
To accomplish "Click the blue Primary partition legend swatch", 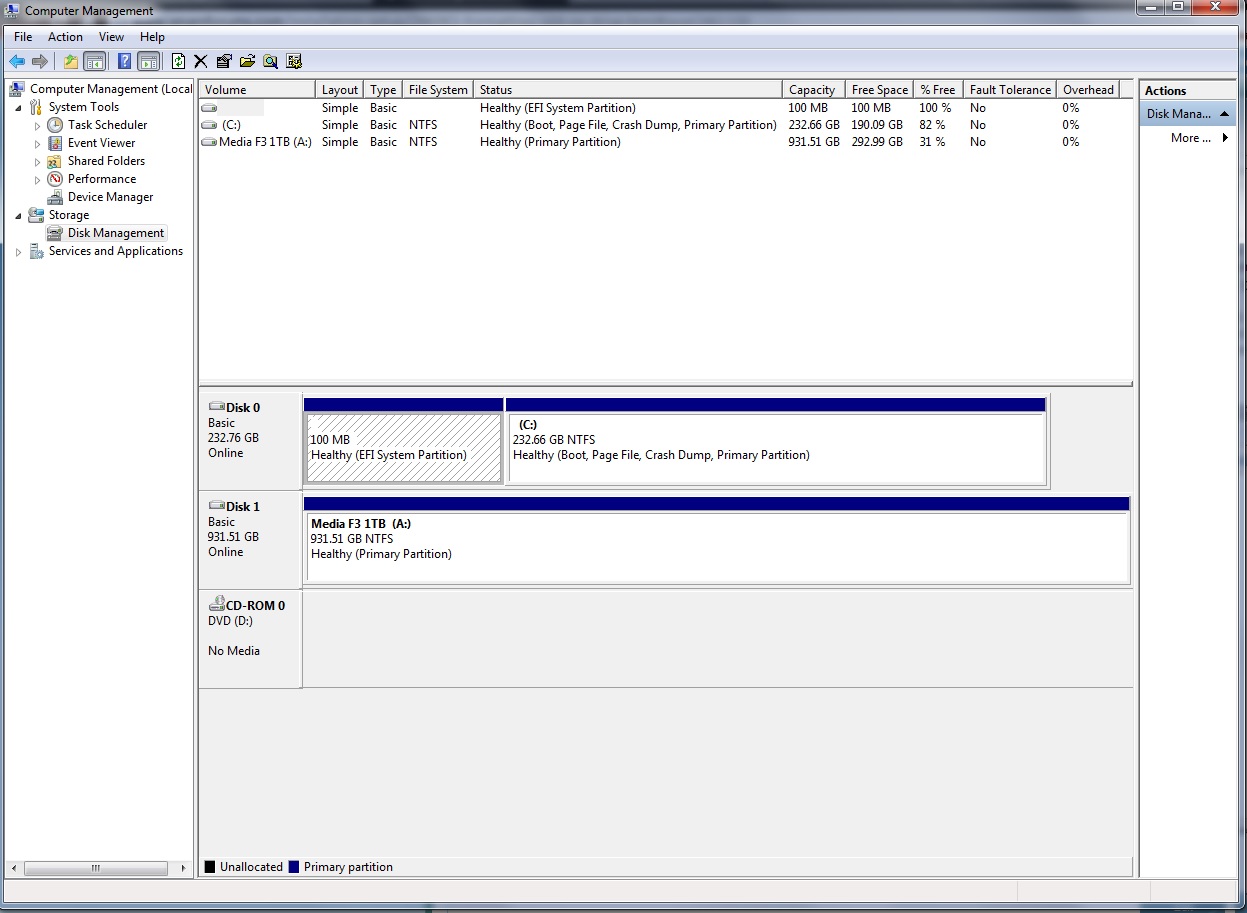I will click(294, 867).
